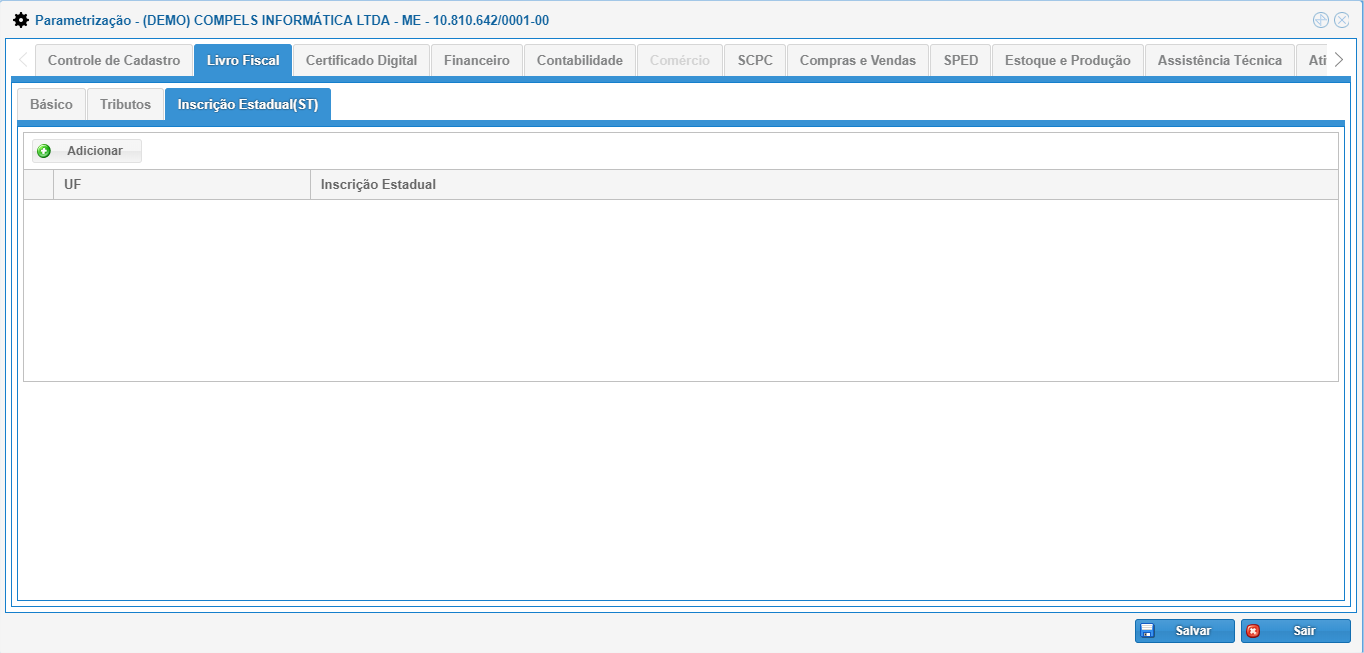This screenshot has width=1364, height=653.
Task: Click the Salvar button
Action: (x=1184, y=631)
